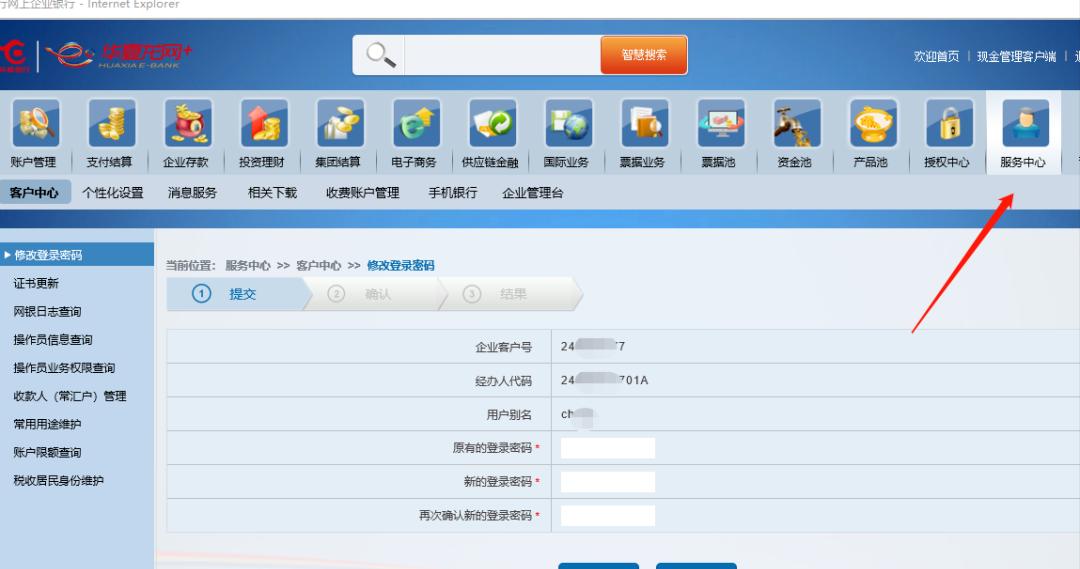Click the 经办人代码 label
The image size is (1080, 569).
click(503, 381)
